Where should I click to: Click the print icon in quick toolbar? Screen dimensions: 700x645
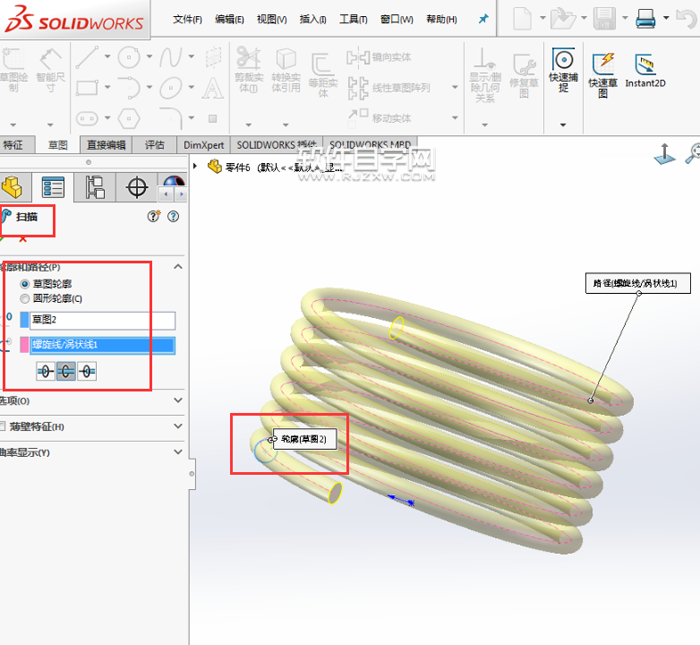click(x=646, y=19)
